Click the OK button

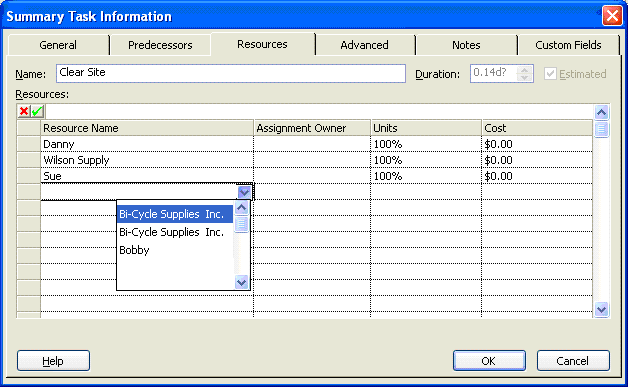pos(489,361)
